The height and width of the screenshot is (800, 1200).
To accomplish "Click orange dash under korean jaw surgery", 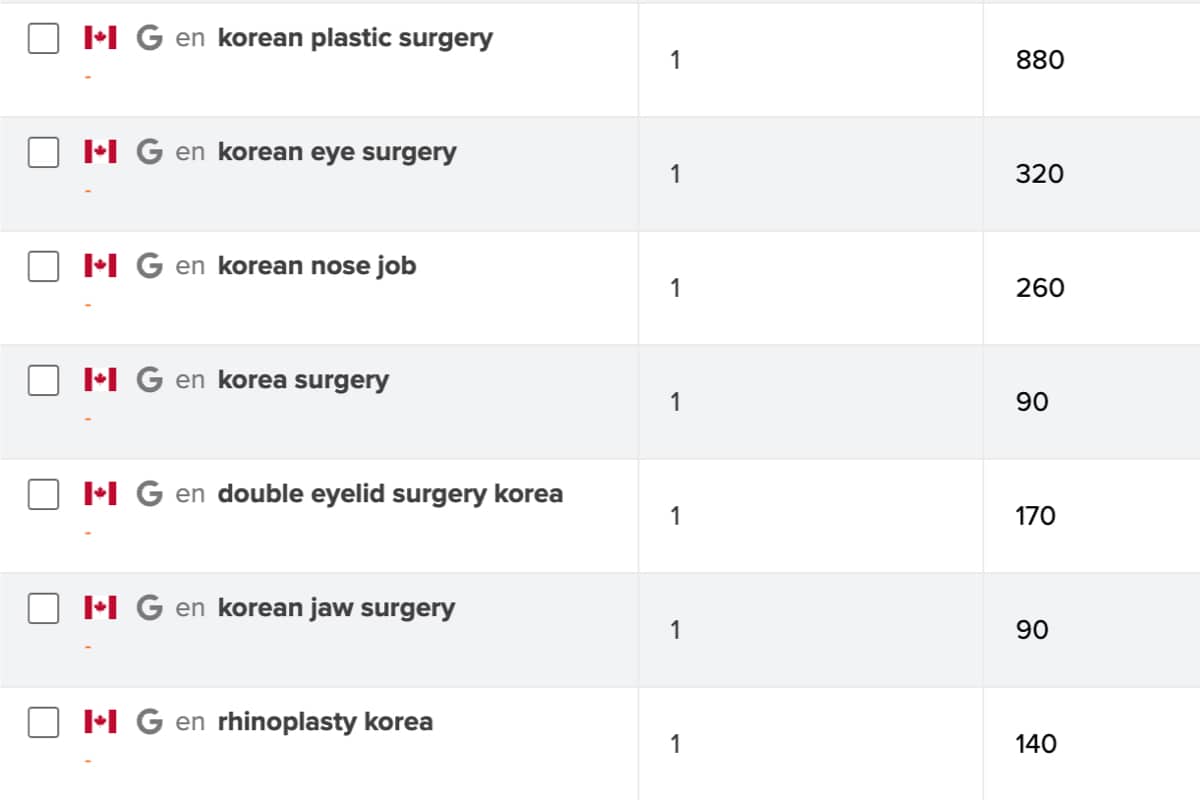I will [x=88, y=647].
